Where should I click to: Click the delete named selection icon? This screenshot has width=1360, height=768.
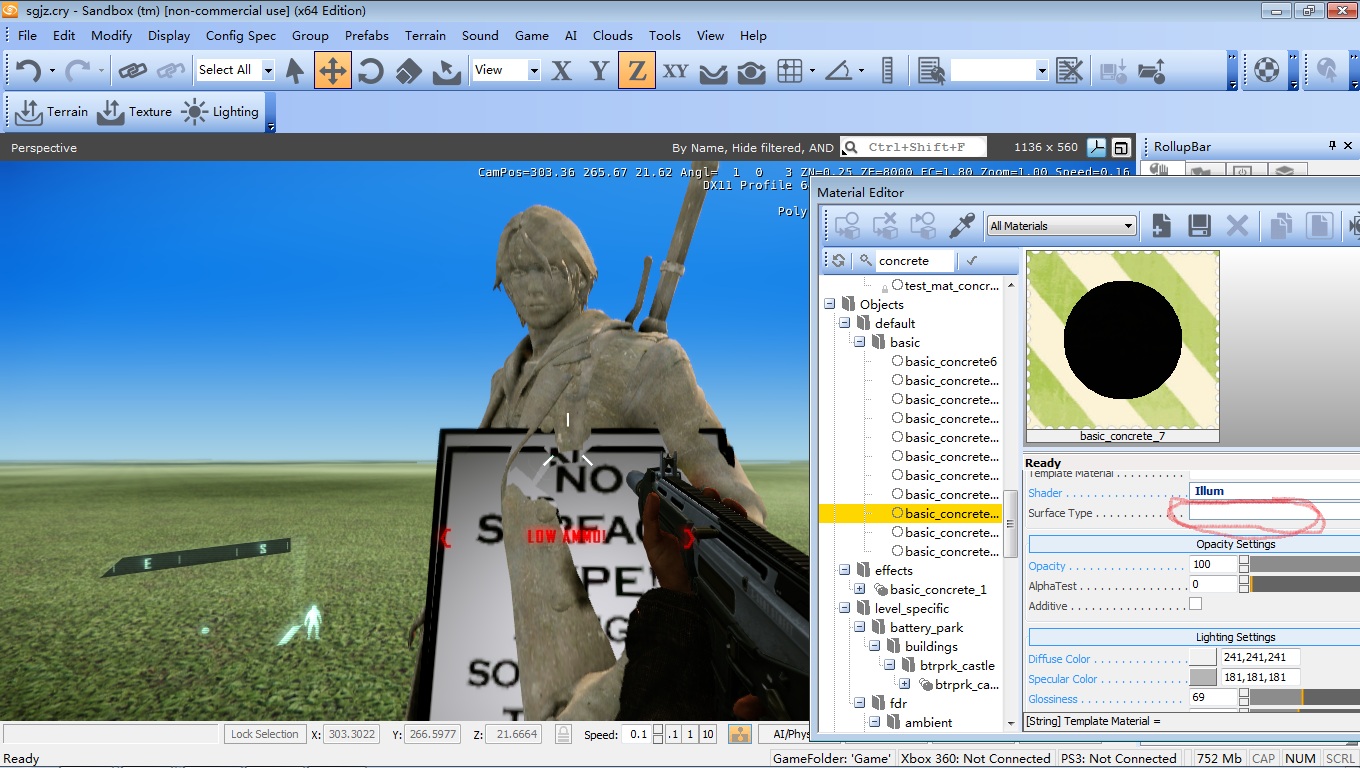coord(1069,70)
